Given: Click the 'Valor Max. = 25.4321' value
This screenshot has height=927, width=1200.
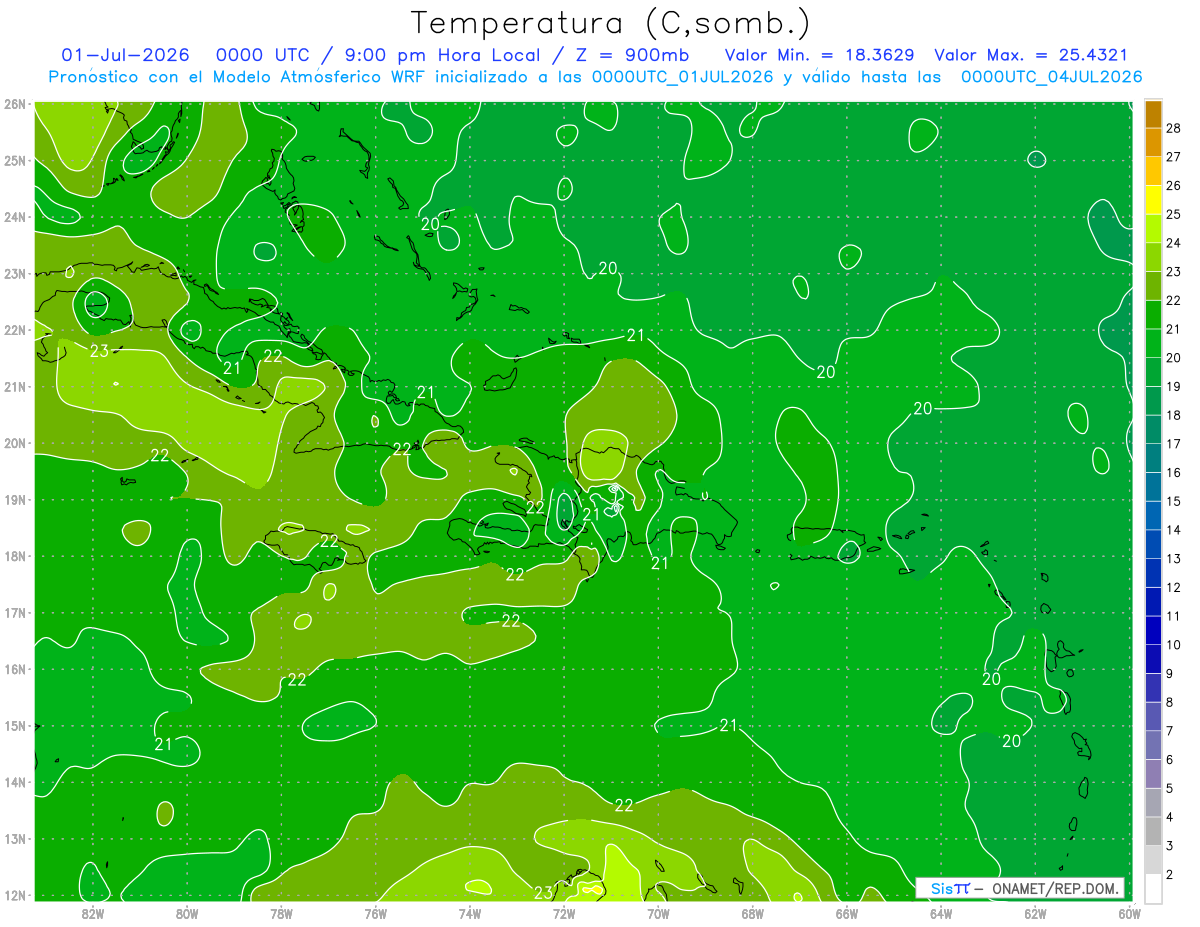Looking at the screenshot, I should pos(1031,55).
